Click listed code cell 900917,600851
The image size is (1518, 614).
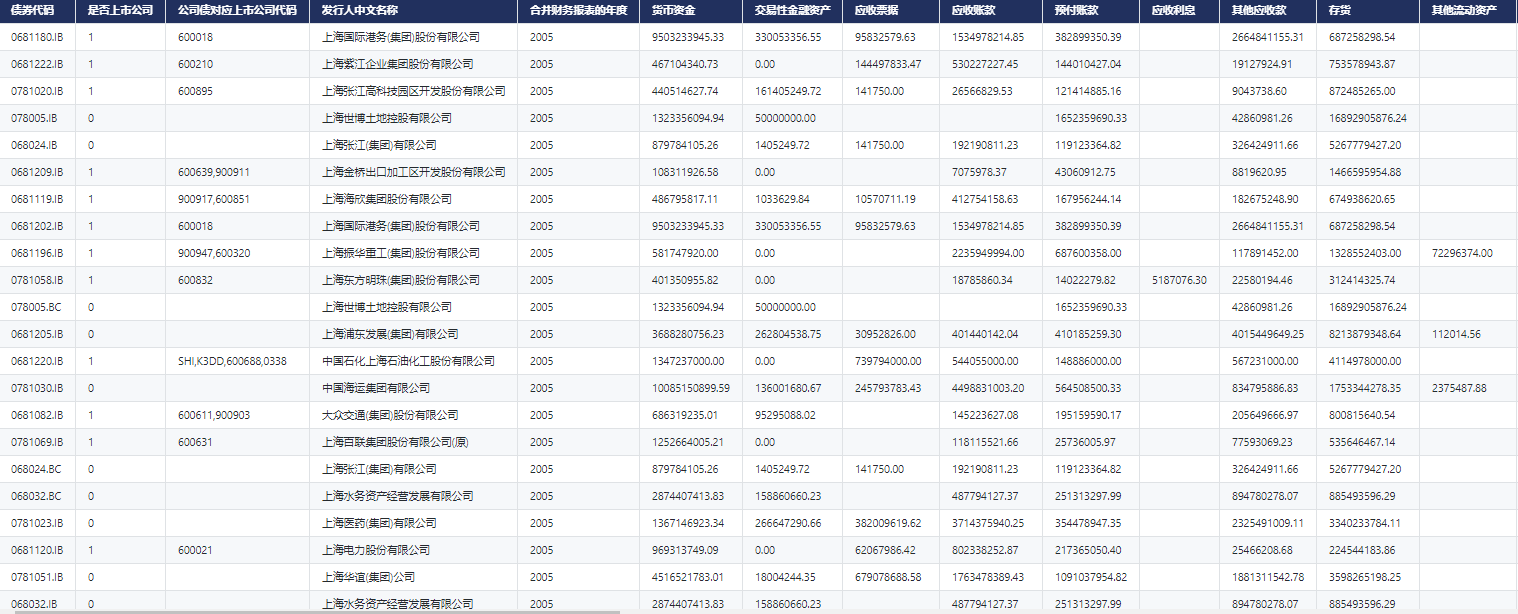[x=214, y=199]
